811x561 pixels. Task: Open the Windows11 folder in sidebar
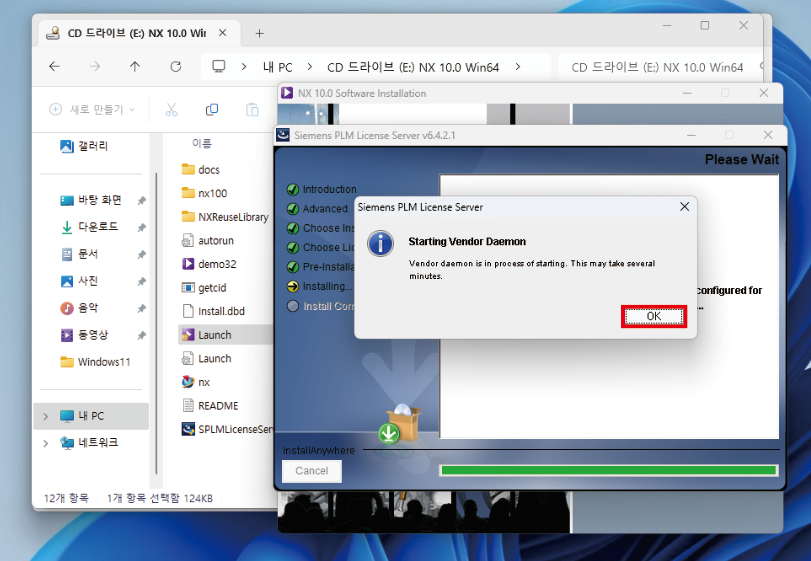(95, 362)
